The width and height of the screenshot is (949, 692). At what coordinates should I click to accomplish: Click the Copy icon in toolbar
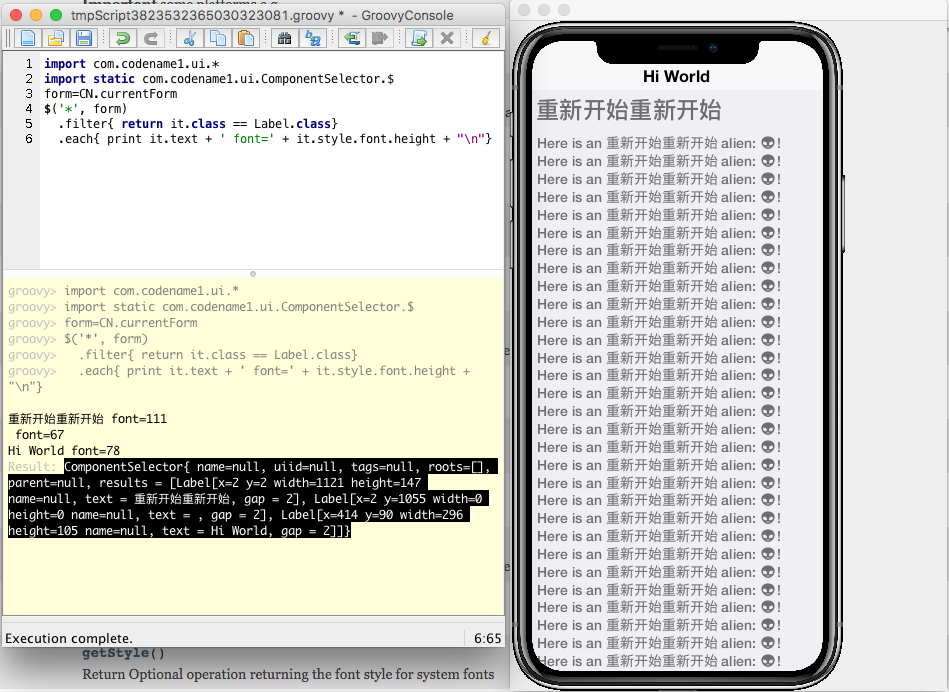tap(217, 39)
